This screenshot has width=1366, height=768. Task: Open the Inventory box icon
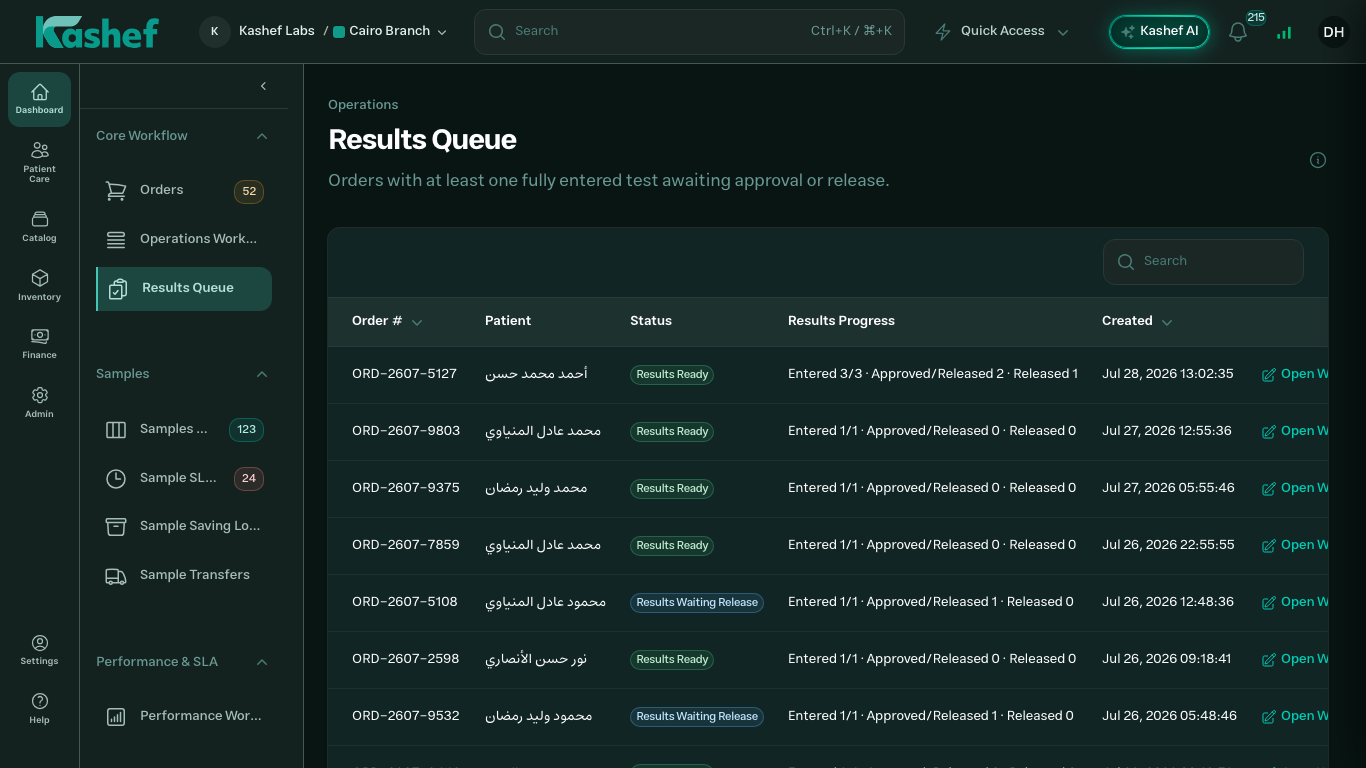click(39, 285)
